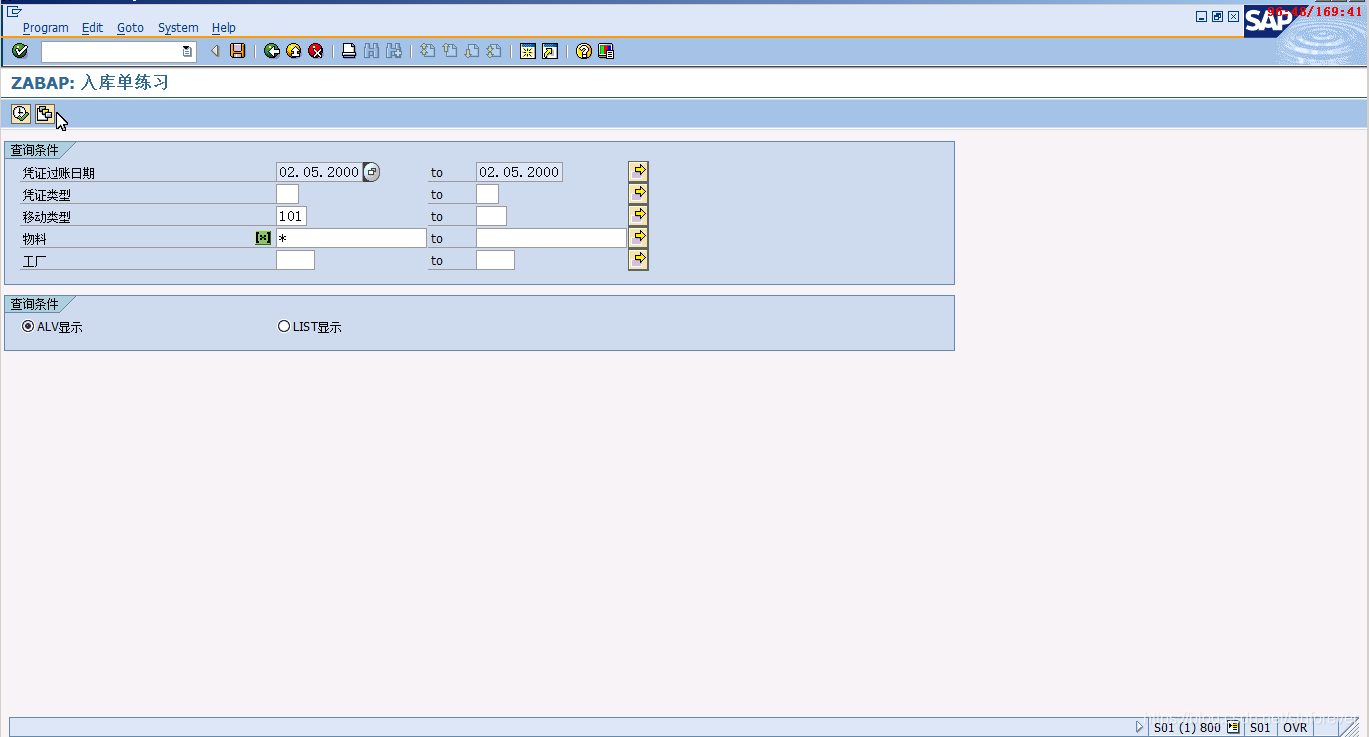Click the 移动类型 to-field
Image resolution: width=1369 pixels, height=737 pixels.
pos(491,216)
